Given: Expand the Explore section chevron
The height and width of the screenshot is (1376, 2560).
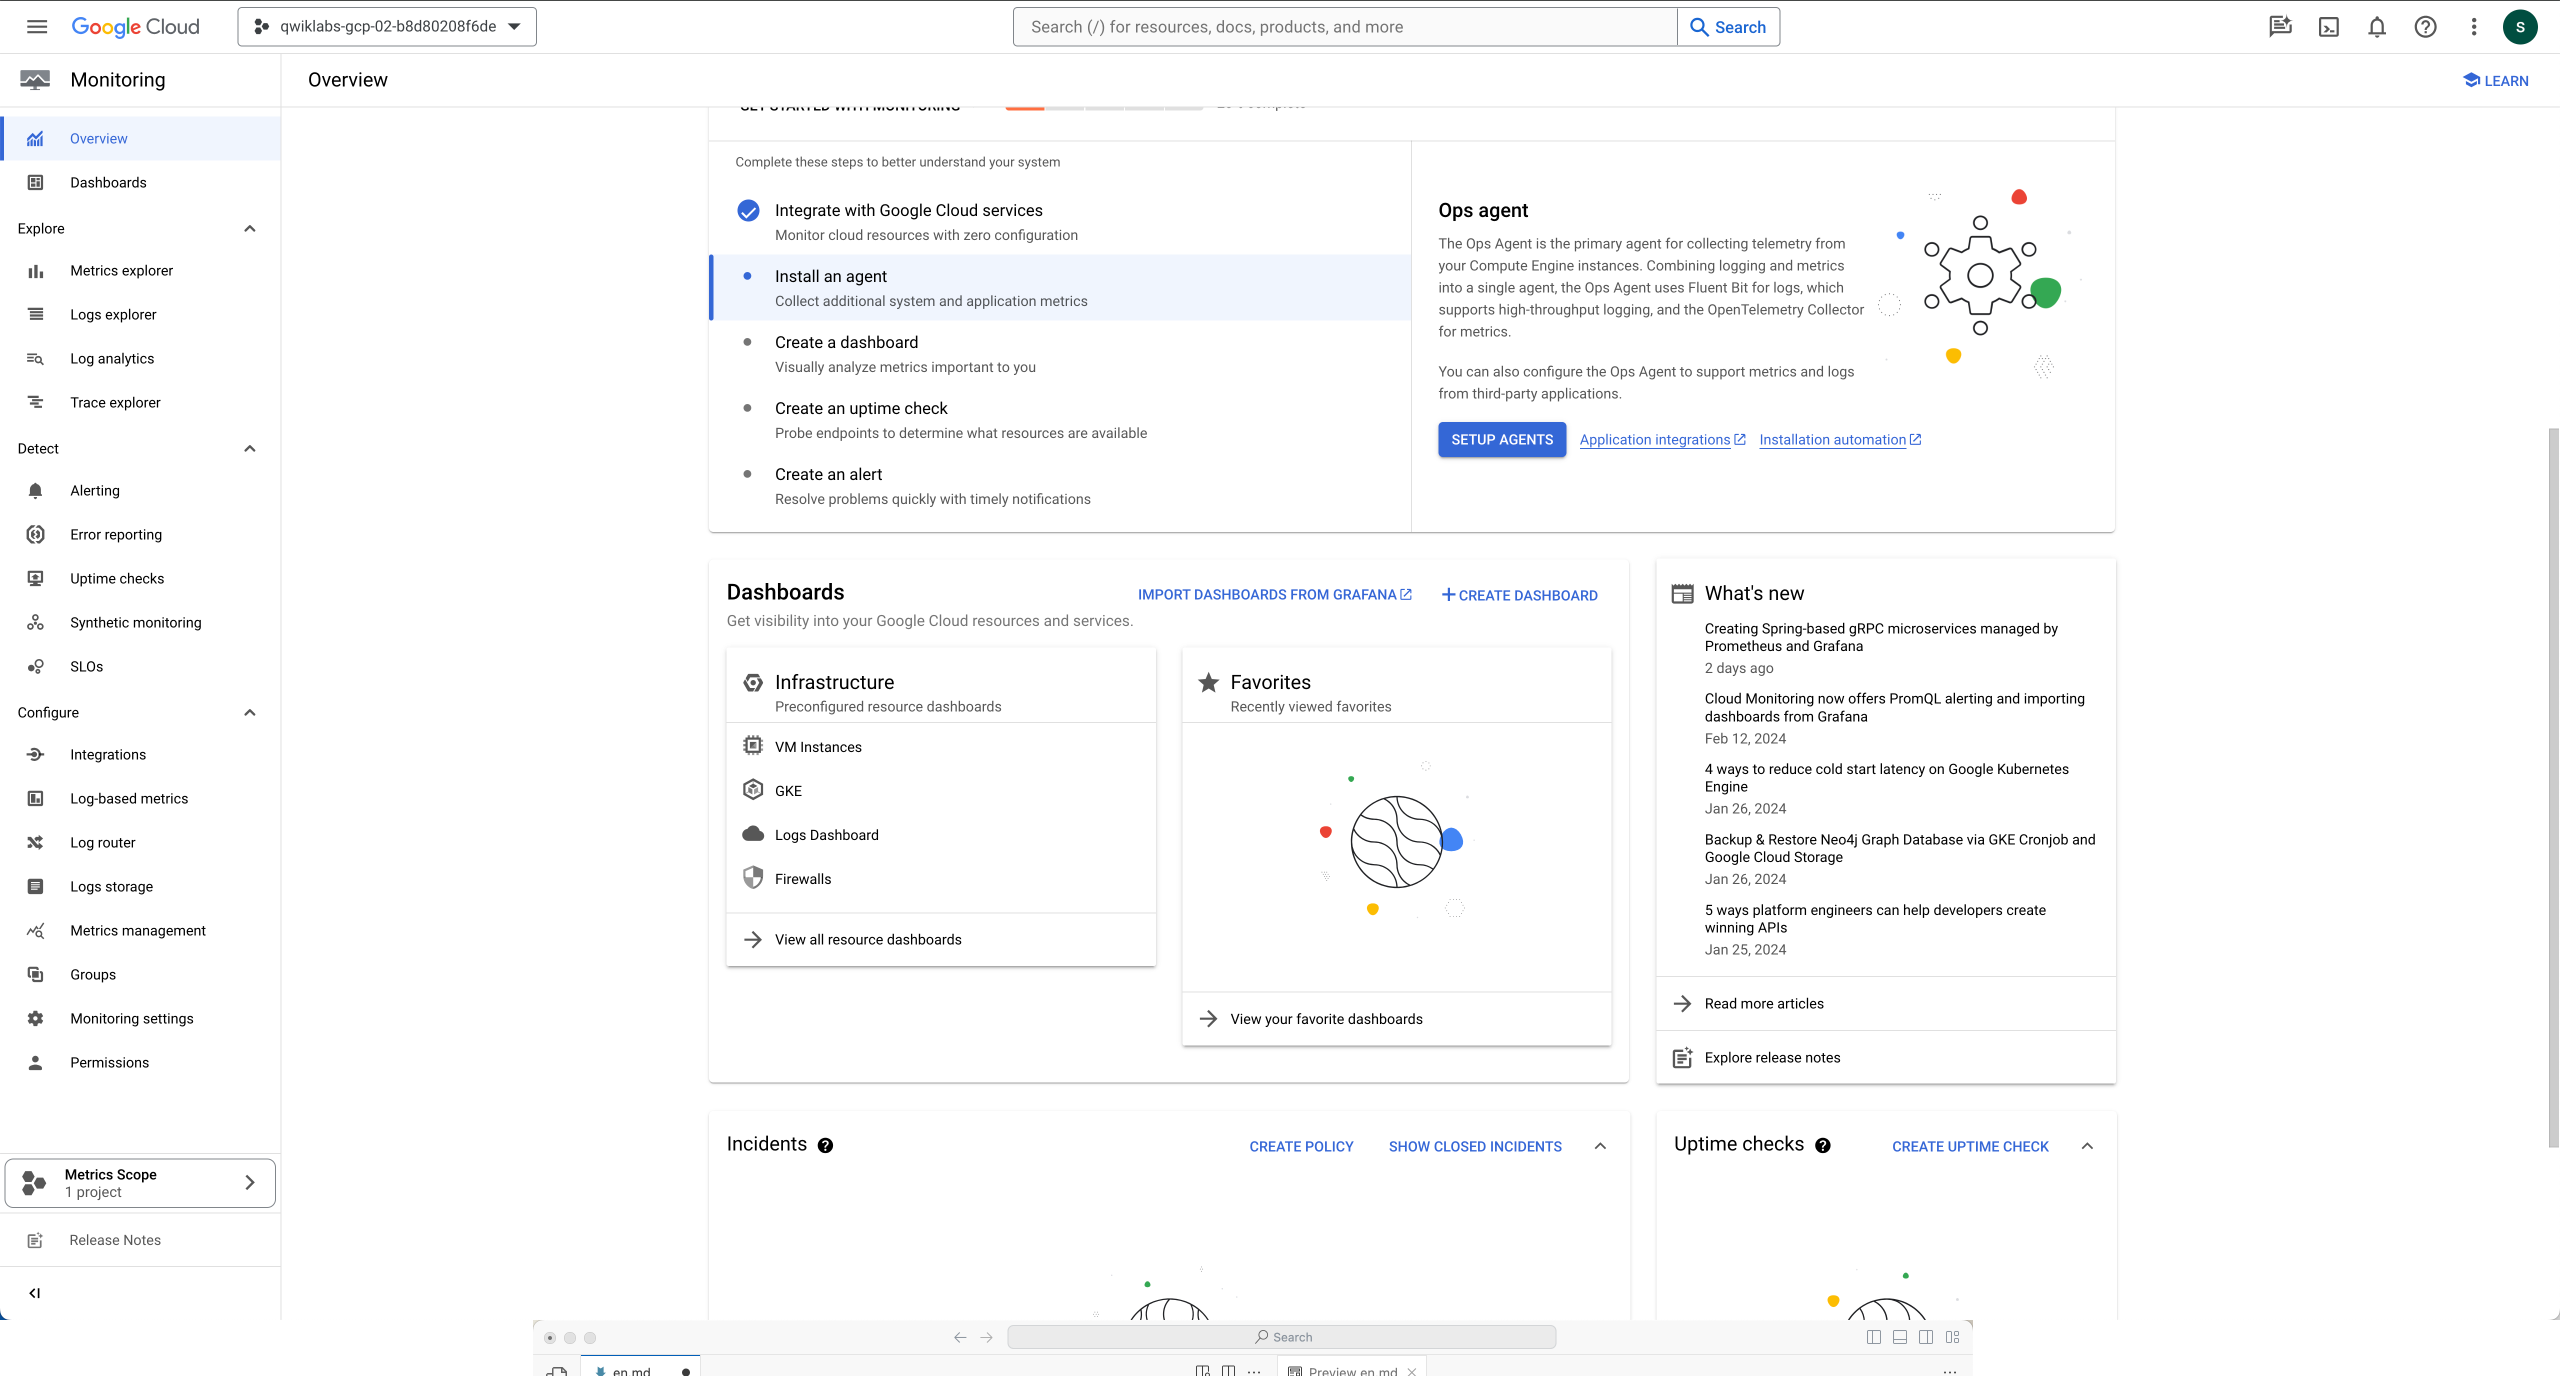Looking at the screenshot, I should [249, 227].
